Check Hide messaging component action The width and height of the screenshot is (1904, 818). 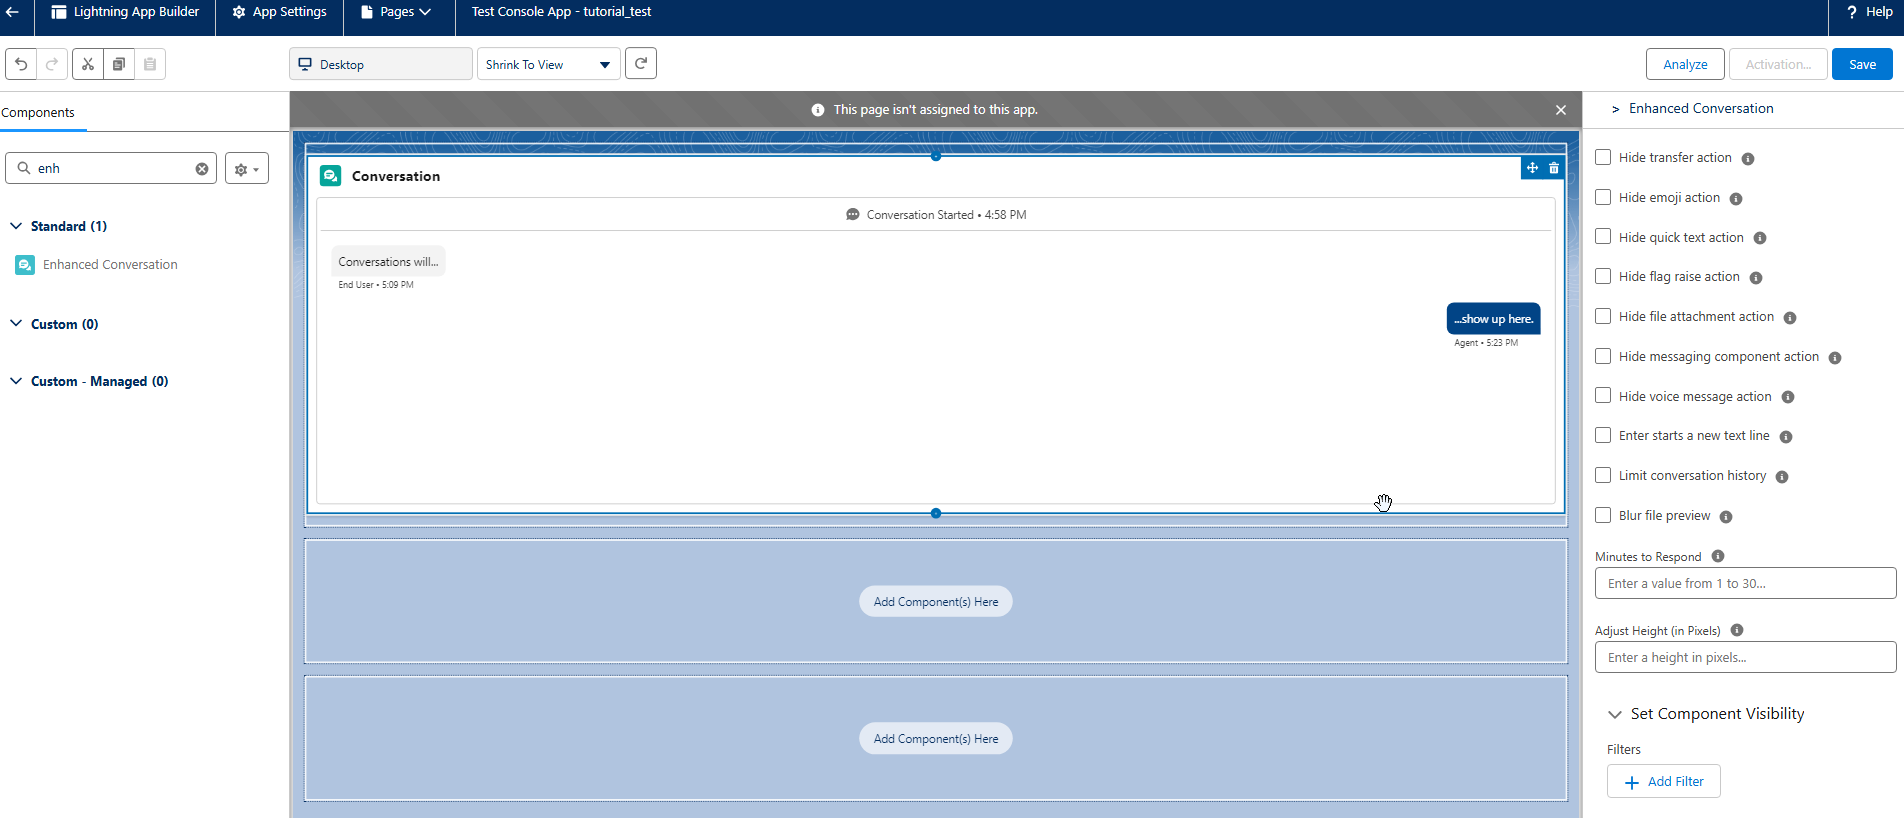pyautogui.click(x=1603, y=356)
